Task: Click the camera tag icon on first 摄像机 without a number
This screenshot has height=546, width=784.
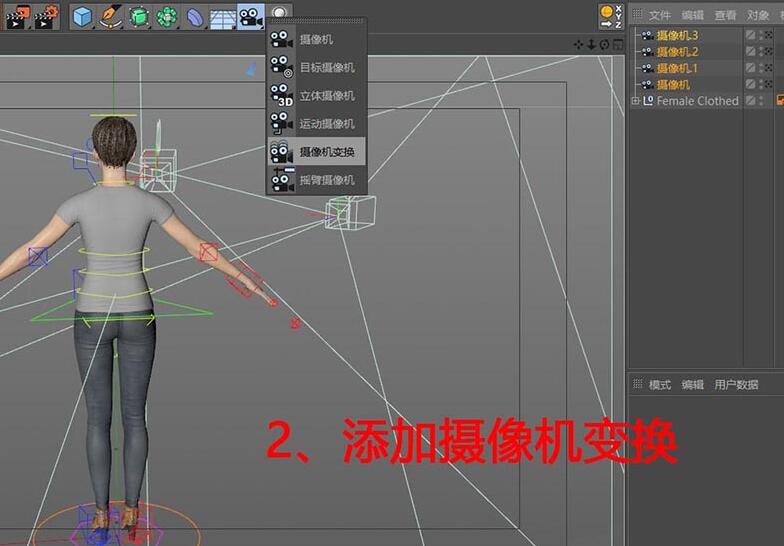Action: (x=768, y=84)
